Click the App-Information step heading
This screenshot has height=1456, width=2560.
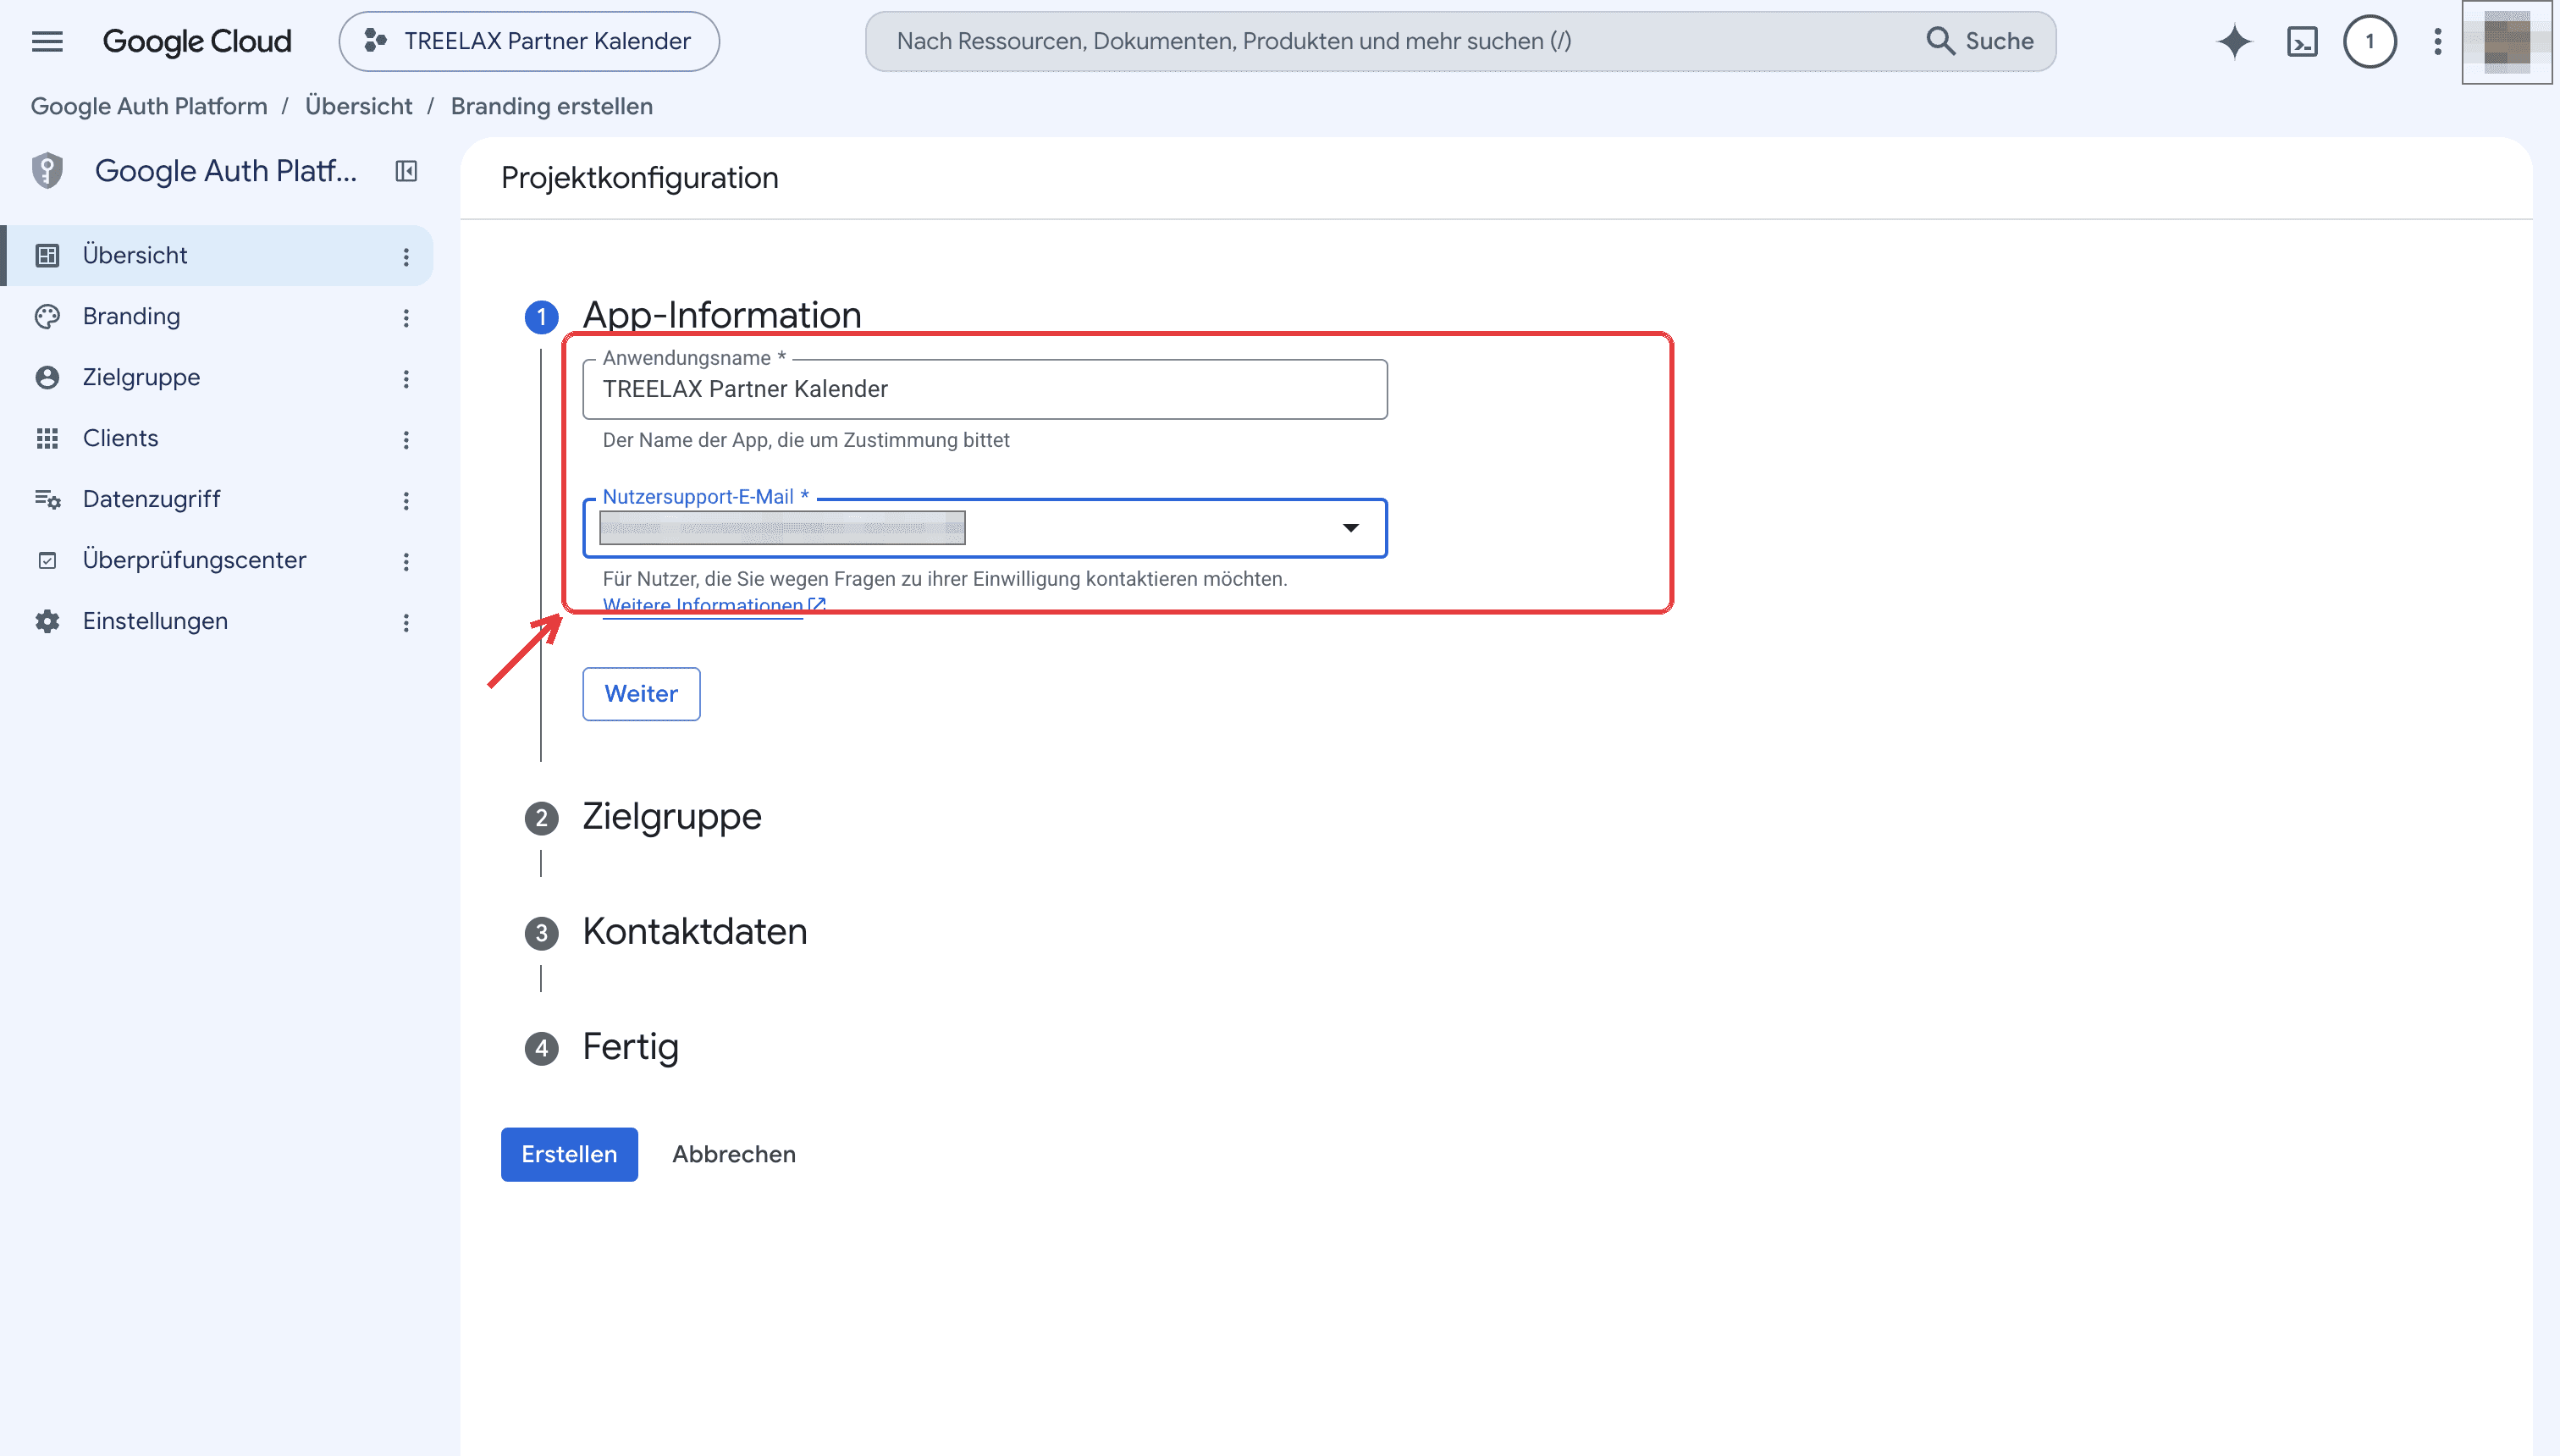coord(722,315)
